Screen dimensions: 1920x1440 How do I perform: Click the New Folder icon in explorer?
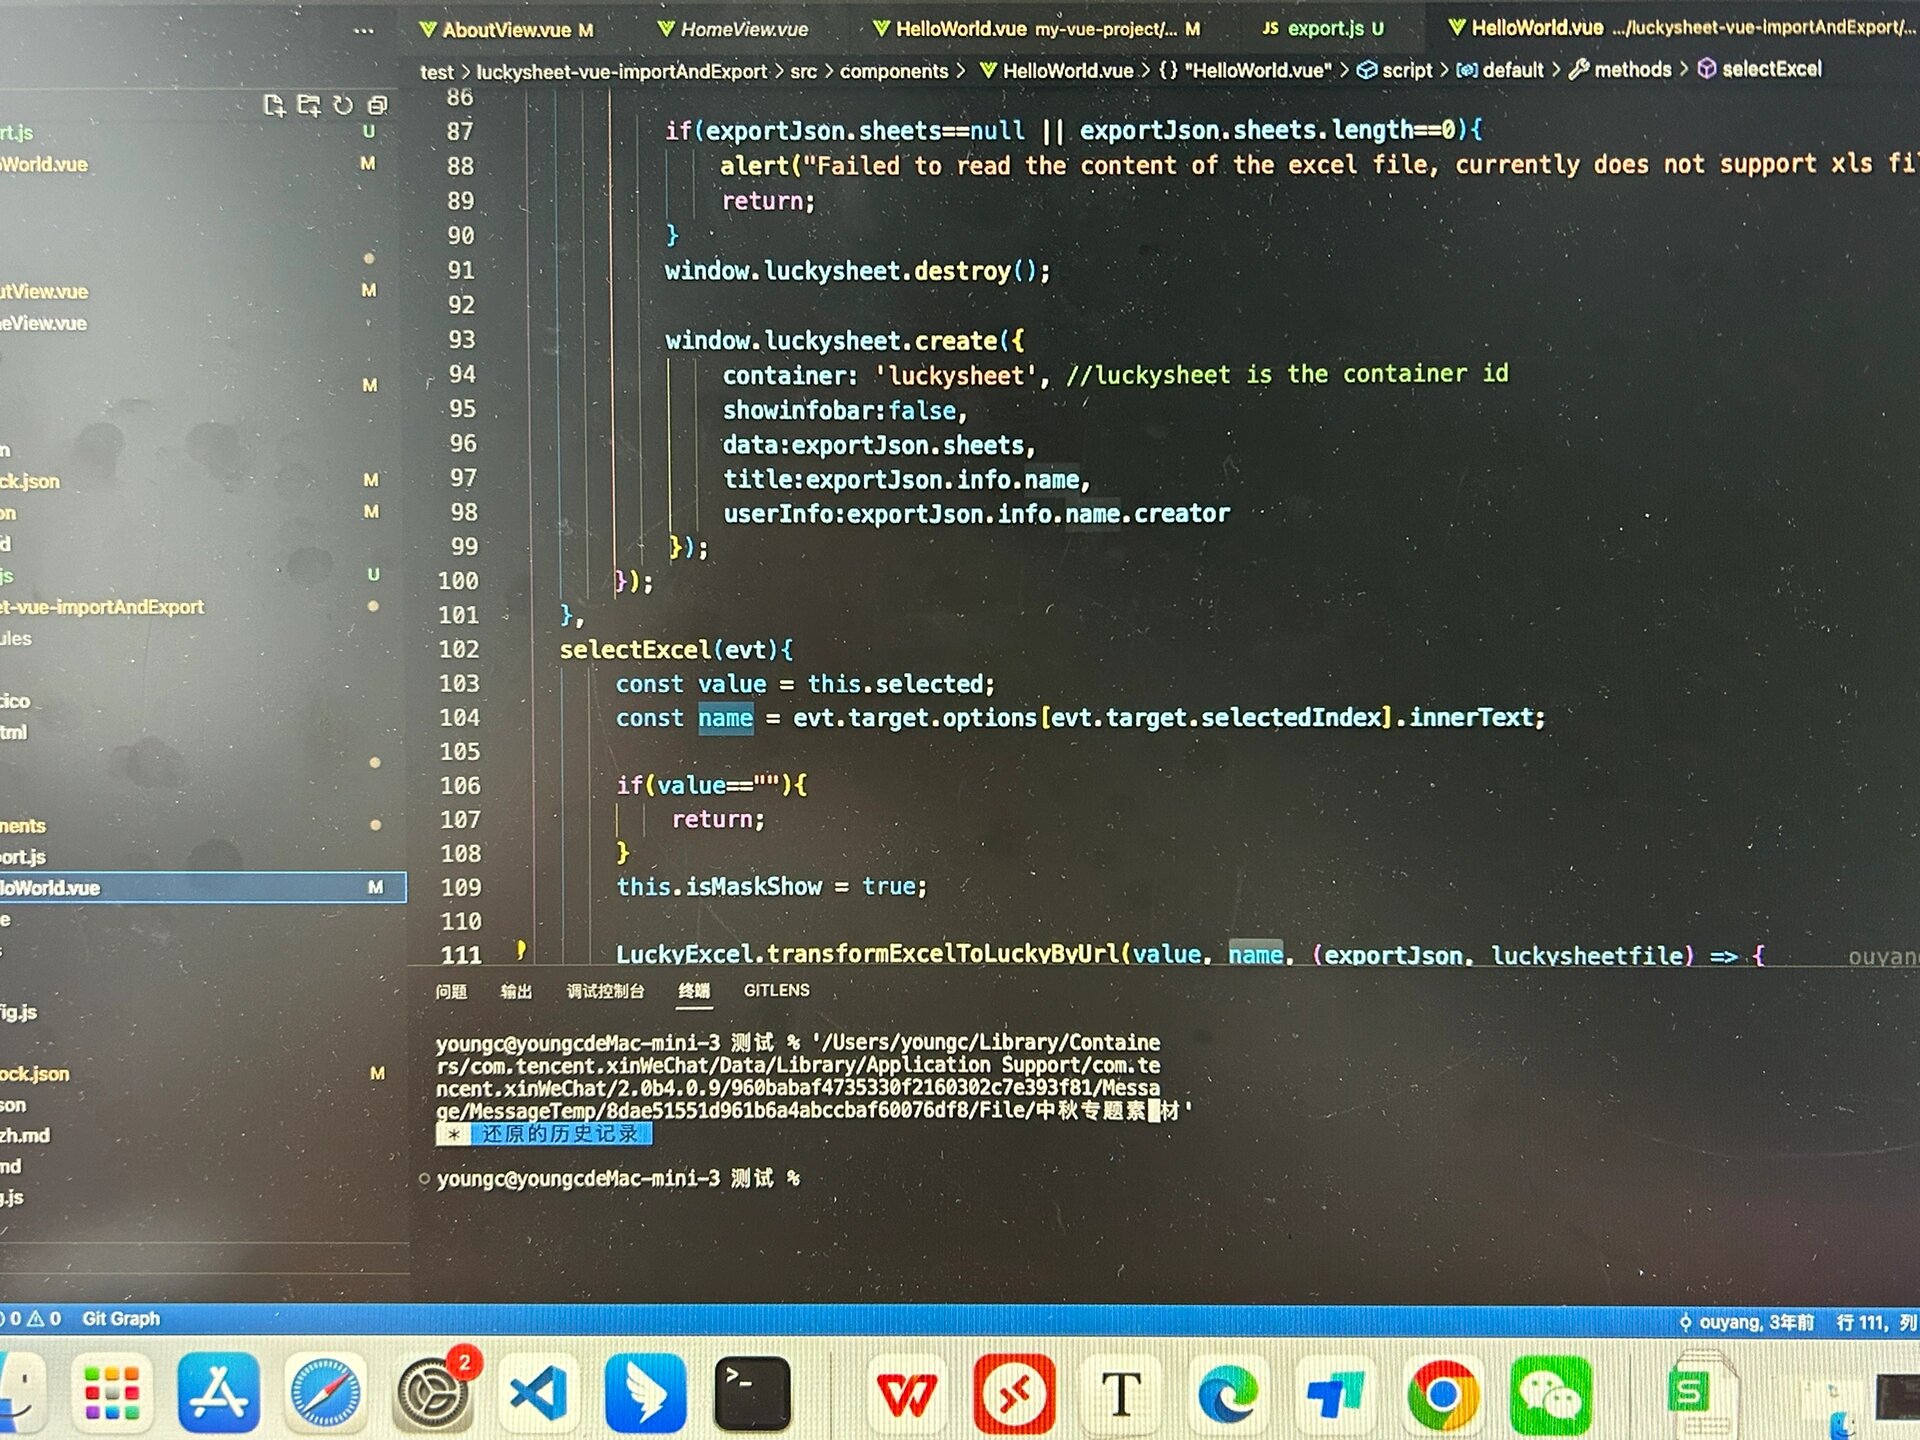point(309,105)
